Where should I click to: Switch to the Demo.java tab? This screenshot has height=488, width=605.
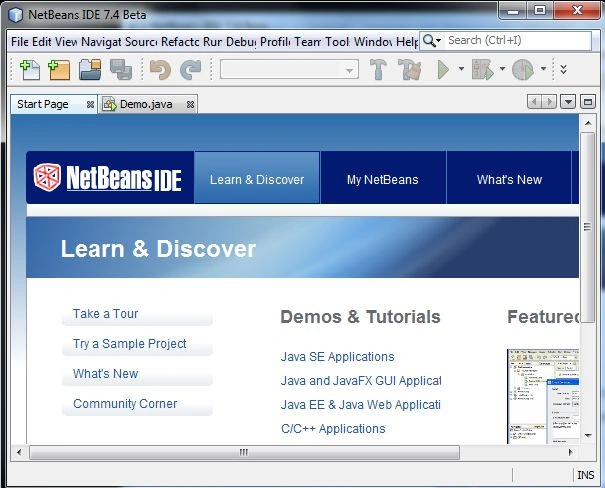point(148,104)
